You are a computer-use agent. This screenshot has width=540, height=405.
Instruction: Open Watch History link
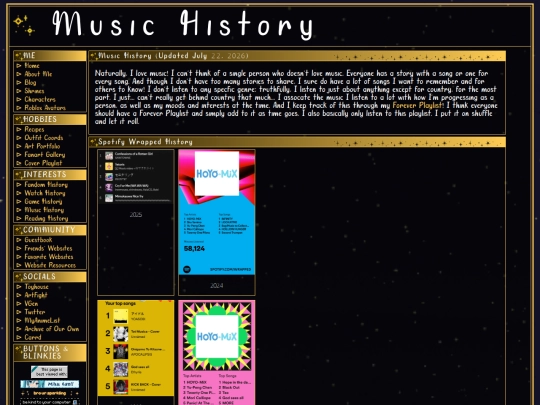pos(45,193)
